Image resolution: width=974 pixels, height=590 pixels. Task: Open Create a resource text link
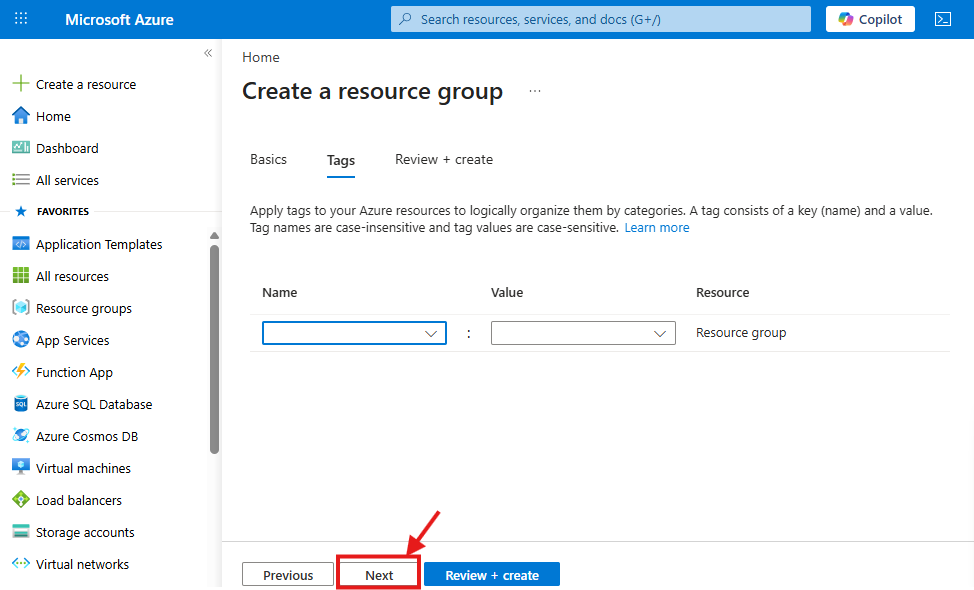[86, 84]
